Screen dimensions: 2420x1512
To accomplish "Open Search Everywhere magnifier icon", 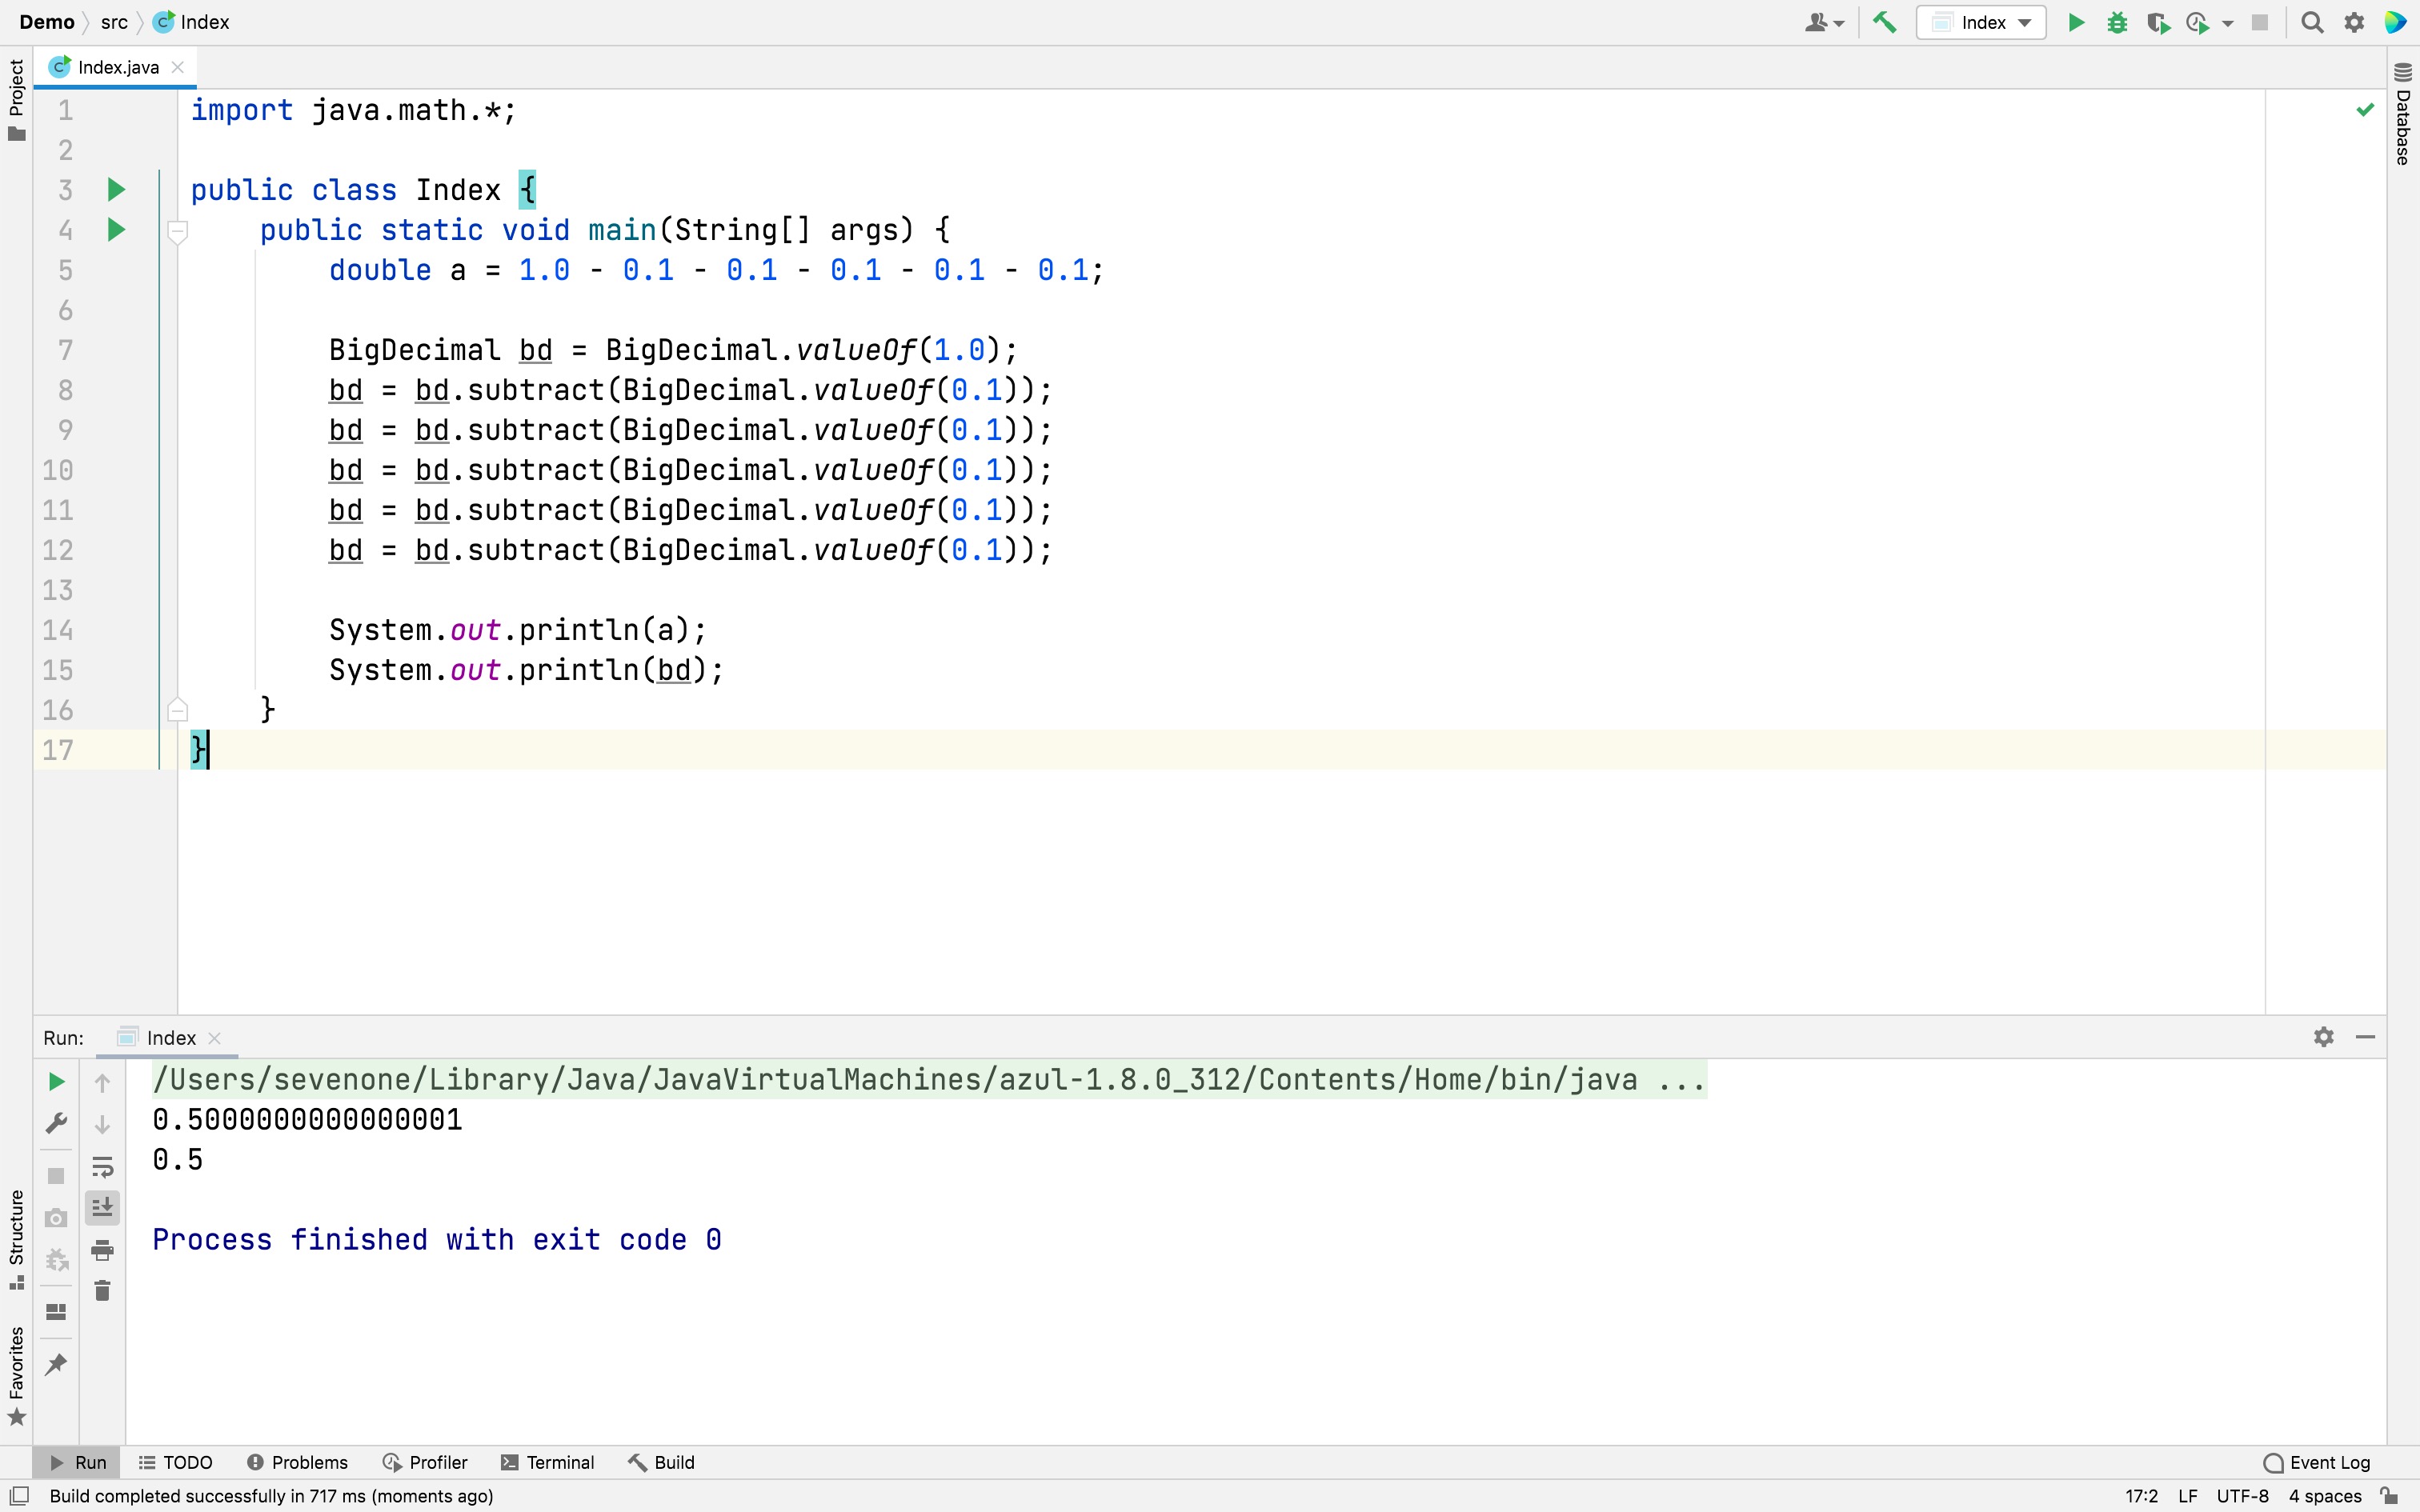I will [2312, 22].
